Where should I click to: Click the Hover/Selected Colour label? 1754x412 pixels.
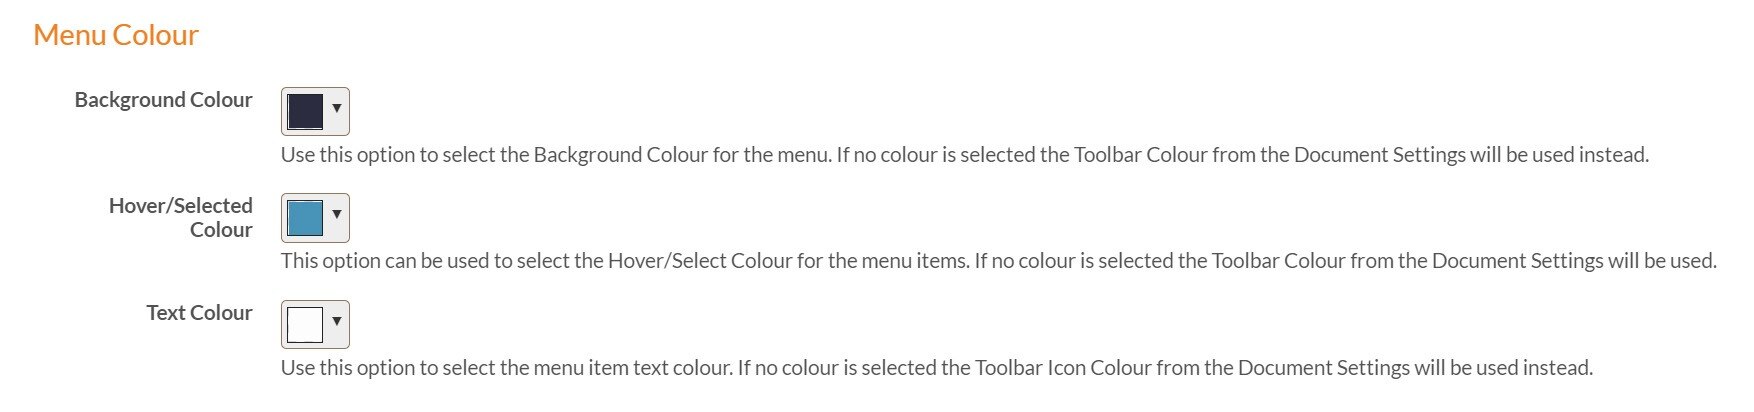181,218
